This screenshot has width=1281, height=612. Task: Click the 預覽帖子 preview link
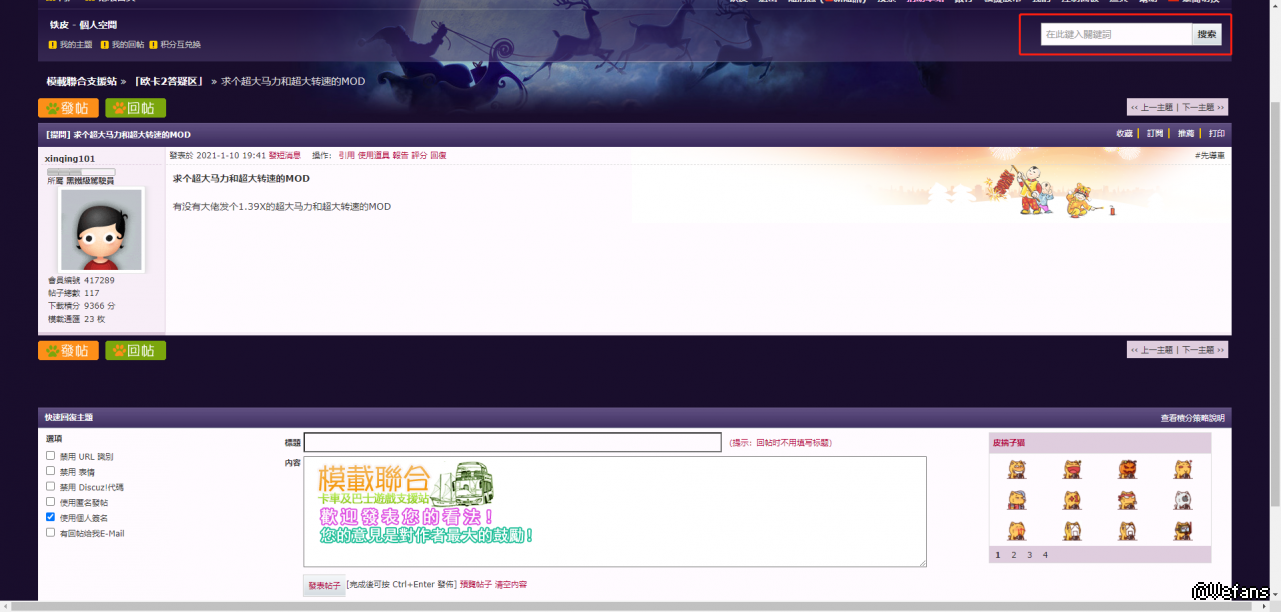pyautogui.click(x=476, y=584)
